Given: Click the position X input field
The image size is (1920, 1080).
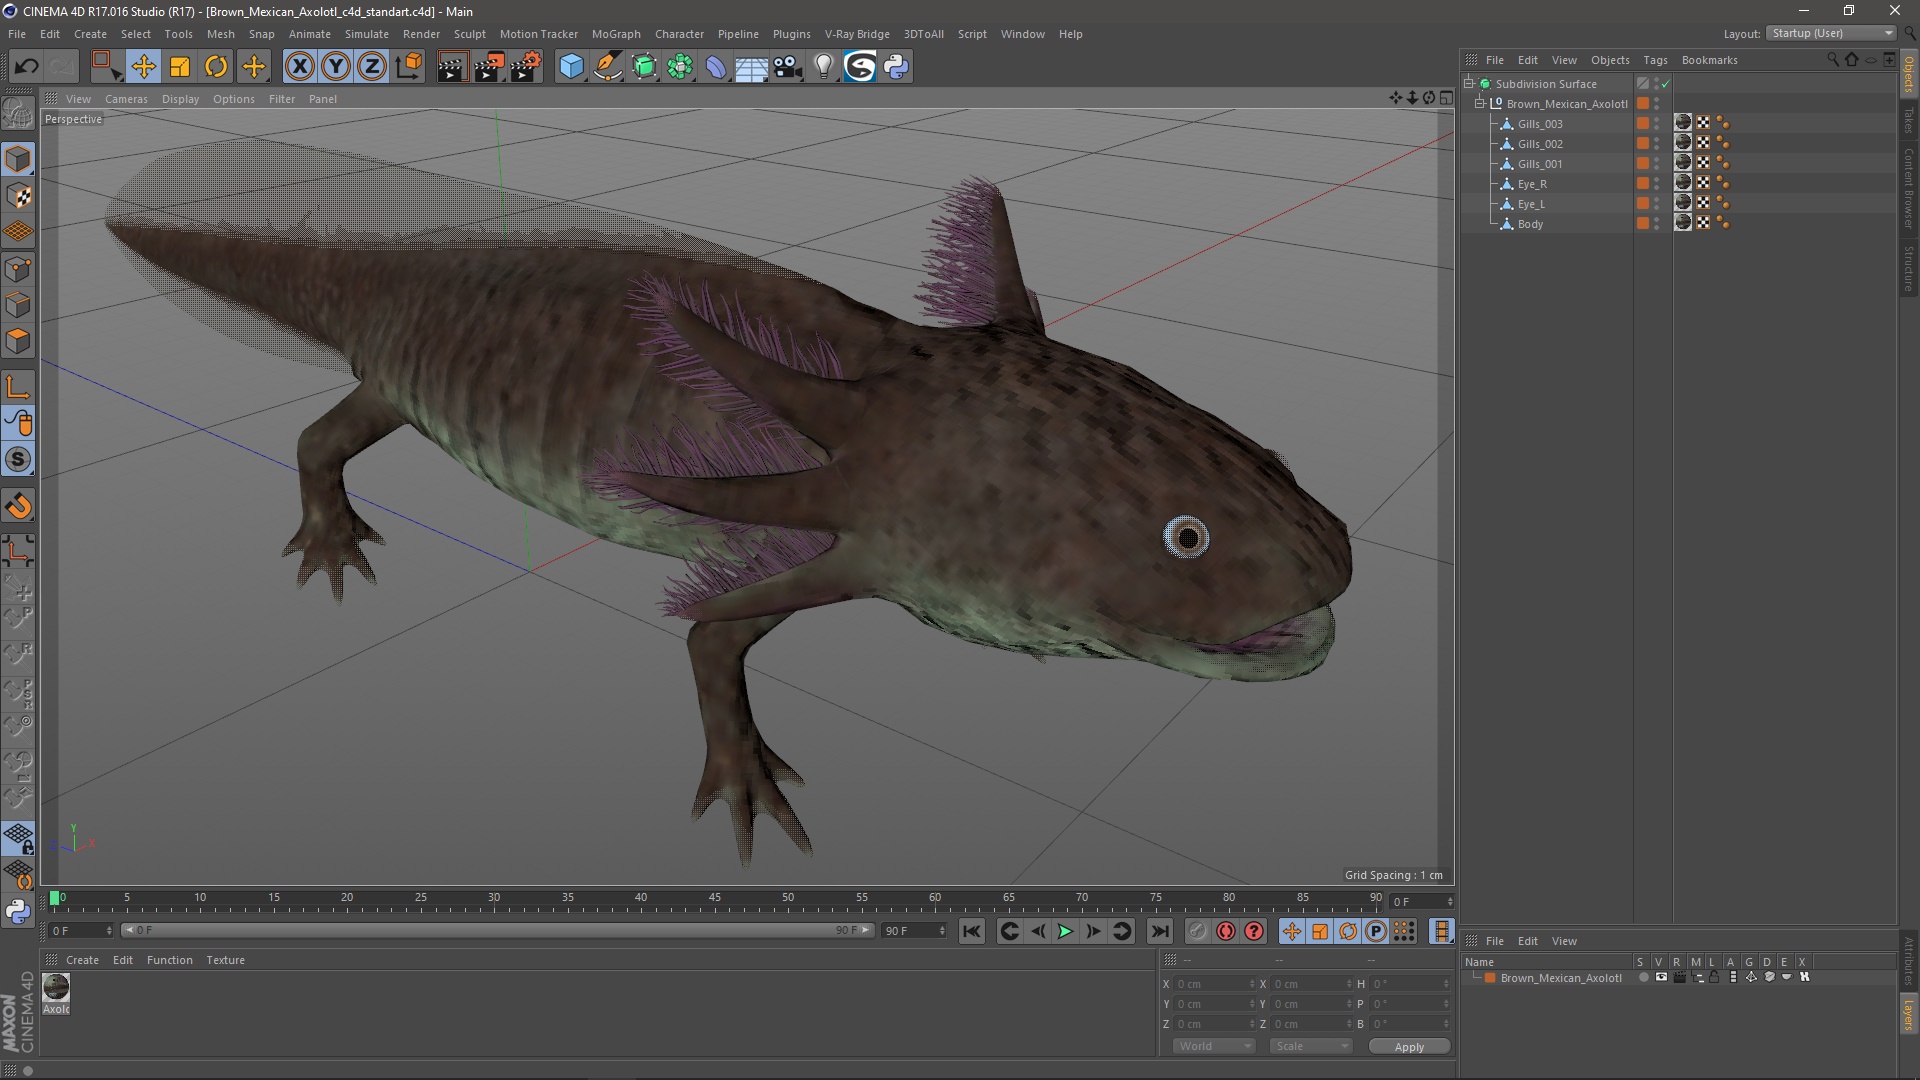Looking at the screenshot, I should click(1214, 984).
